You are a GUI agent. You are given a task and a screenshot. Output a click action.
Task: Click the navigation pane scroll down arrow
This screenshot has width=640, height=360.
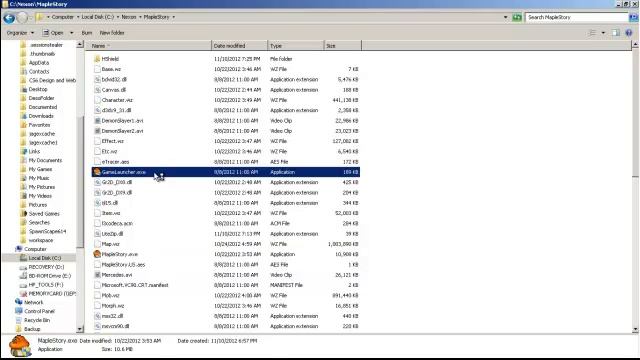tap(80, 329)
